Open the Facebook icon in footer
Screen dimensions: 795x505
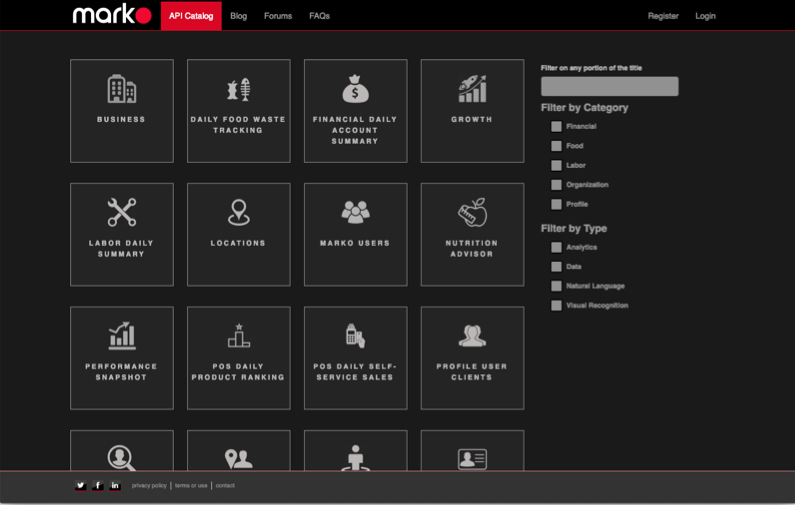(98, 486)
